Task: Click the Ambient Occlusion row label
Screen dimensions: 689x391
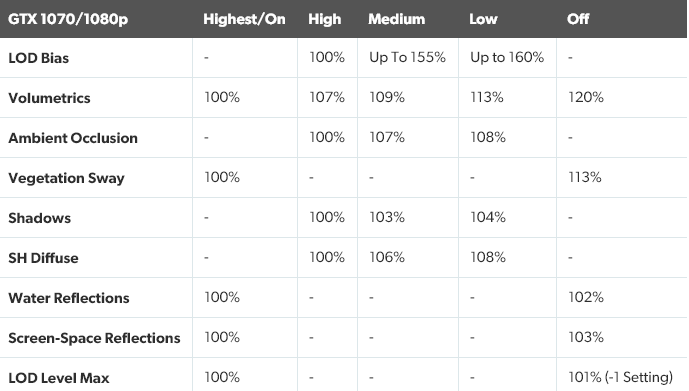Action: click(73, 138)
